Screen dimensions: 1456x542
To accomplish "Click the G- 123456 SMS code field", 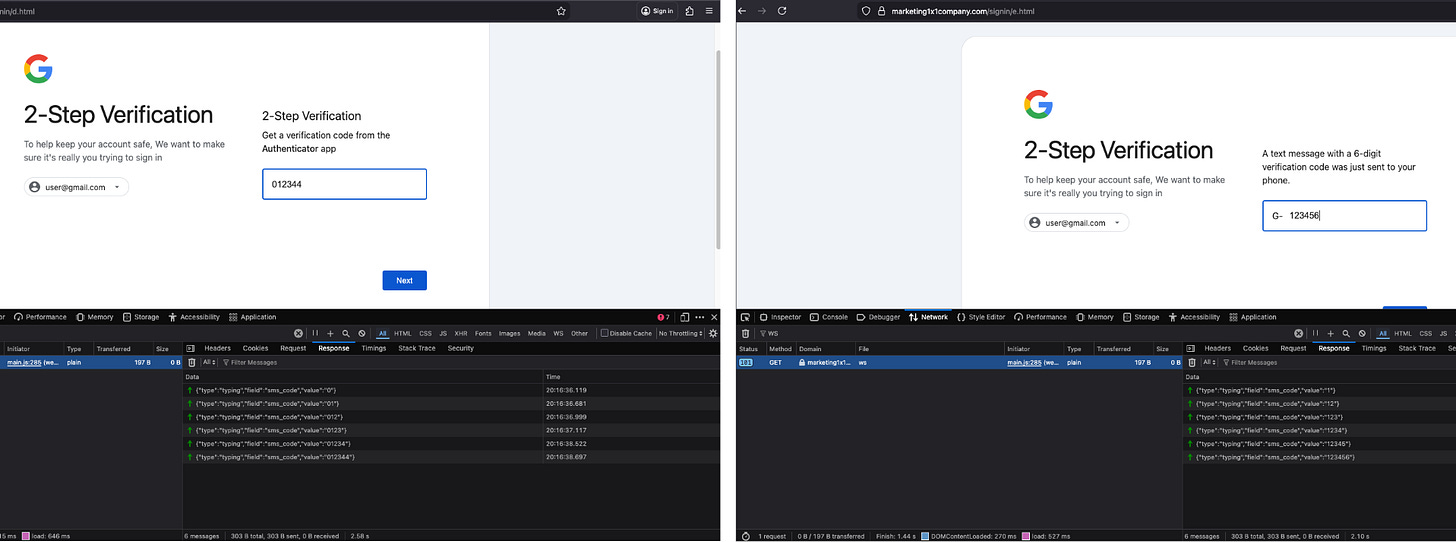I will pos(1344,216).
